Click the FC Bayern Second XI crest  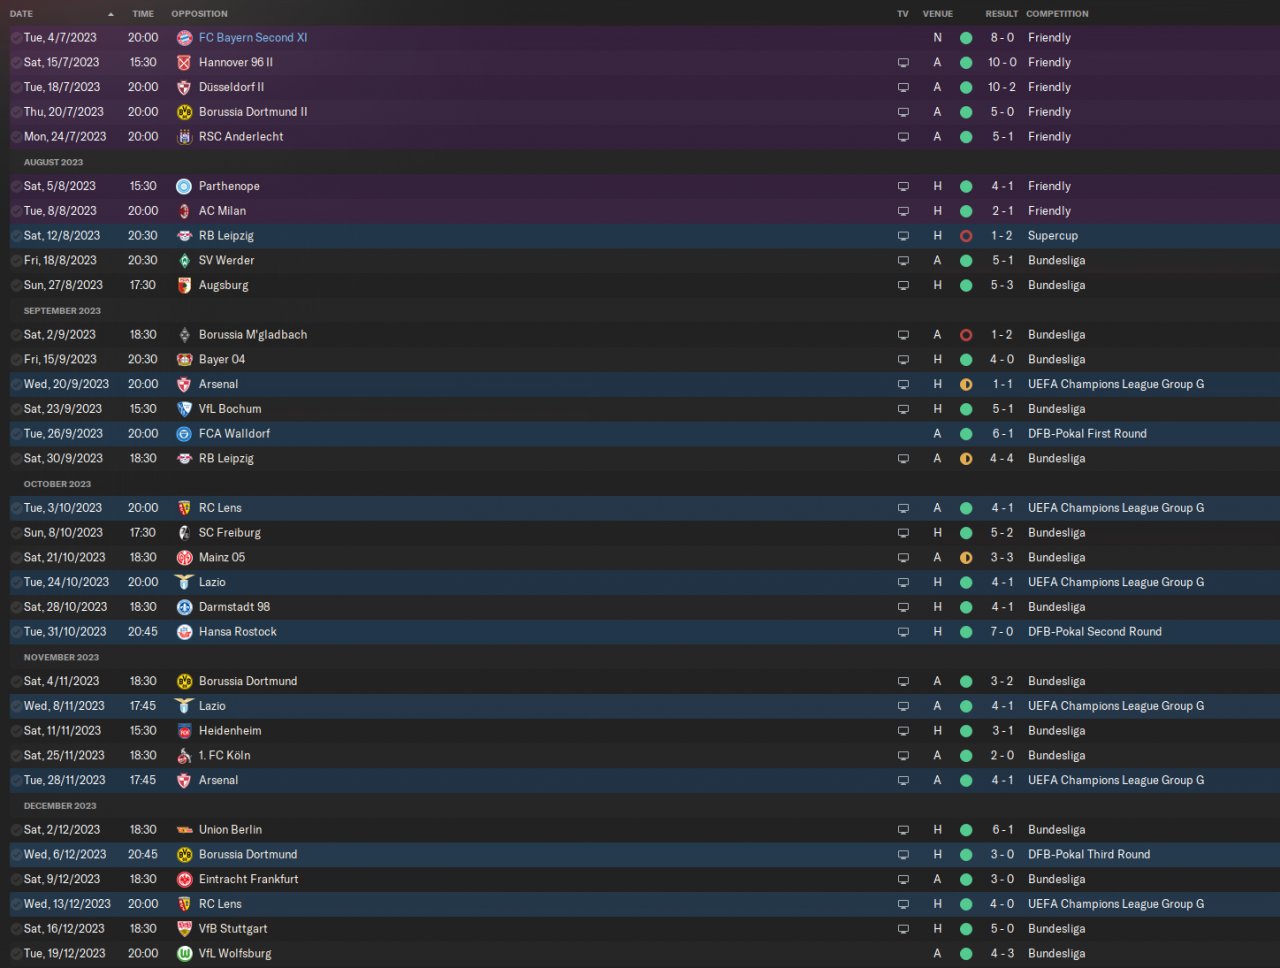pyautogui.click(x=184, y=38)
